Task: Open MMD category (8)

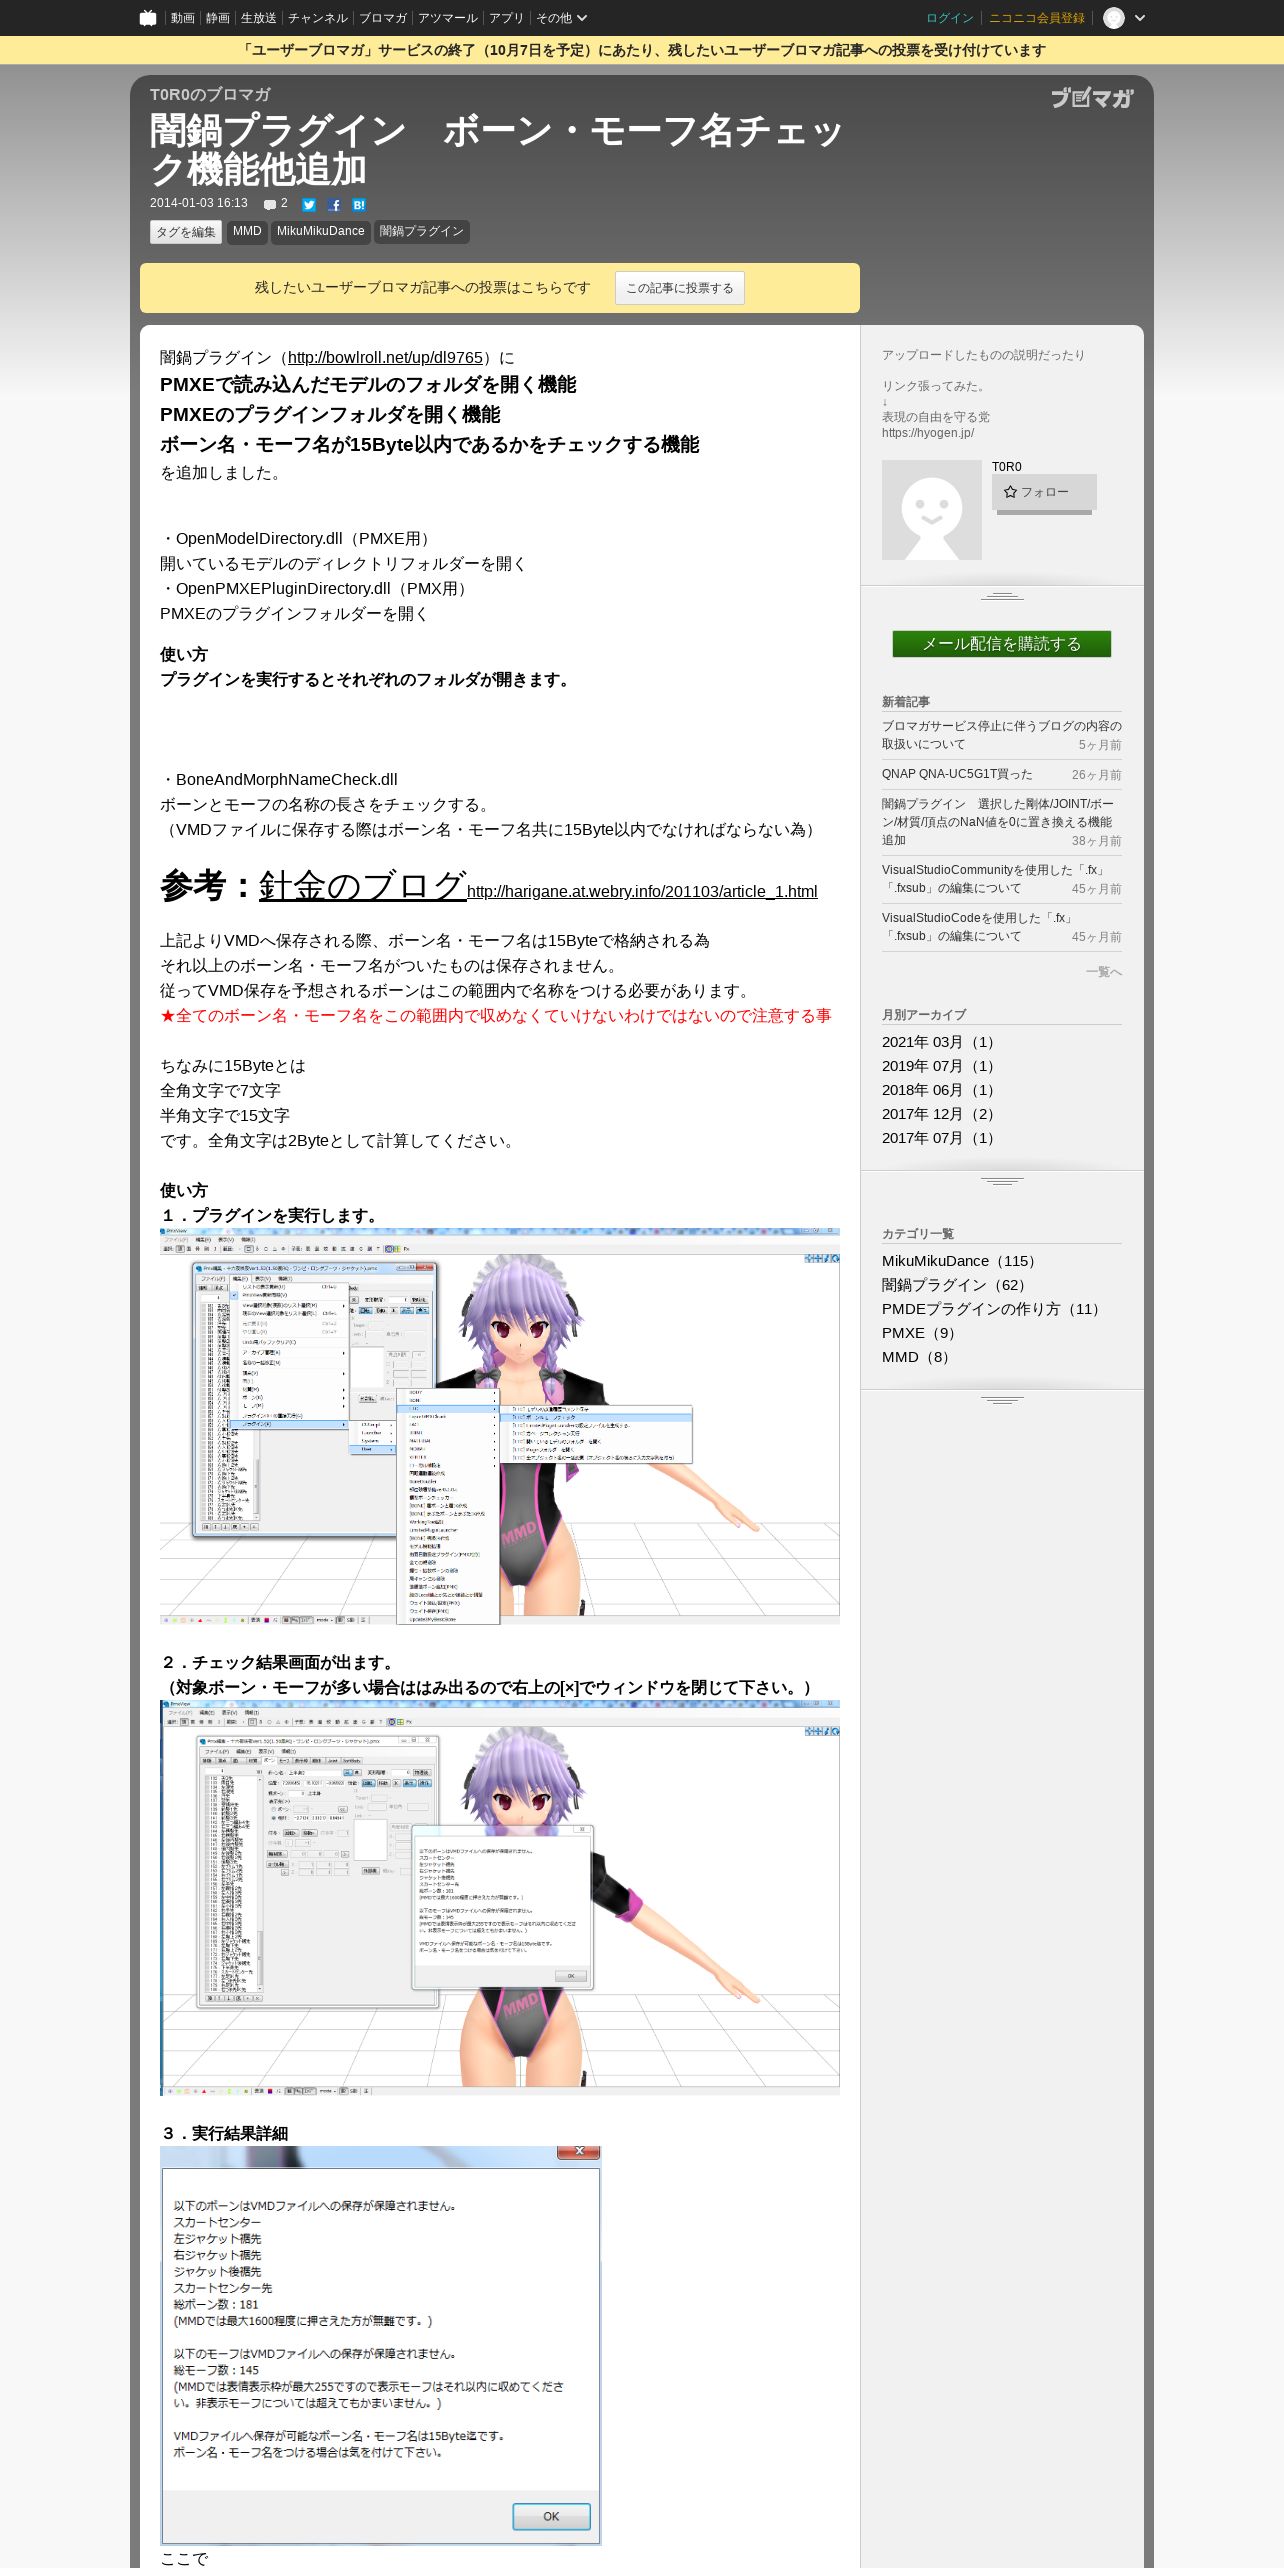Action: [x=918, y=1357]
